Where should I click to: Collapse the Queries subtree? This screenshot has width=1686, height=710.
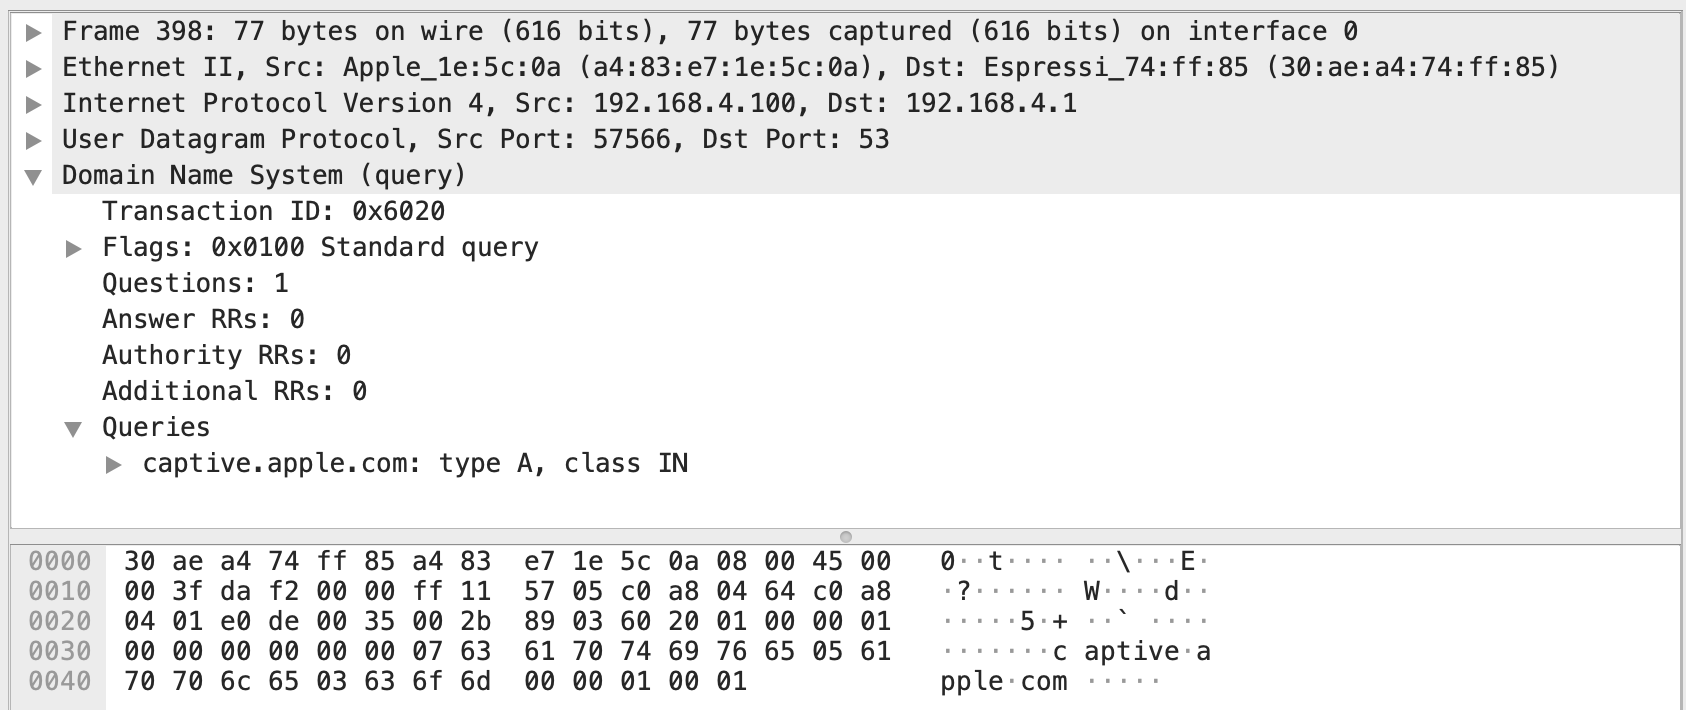[72, 427]
